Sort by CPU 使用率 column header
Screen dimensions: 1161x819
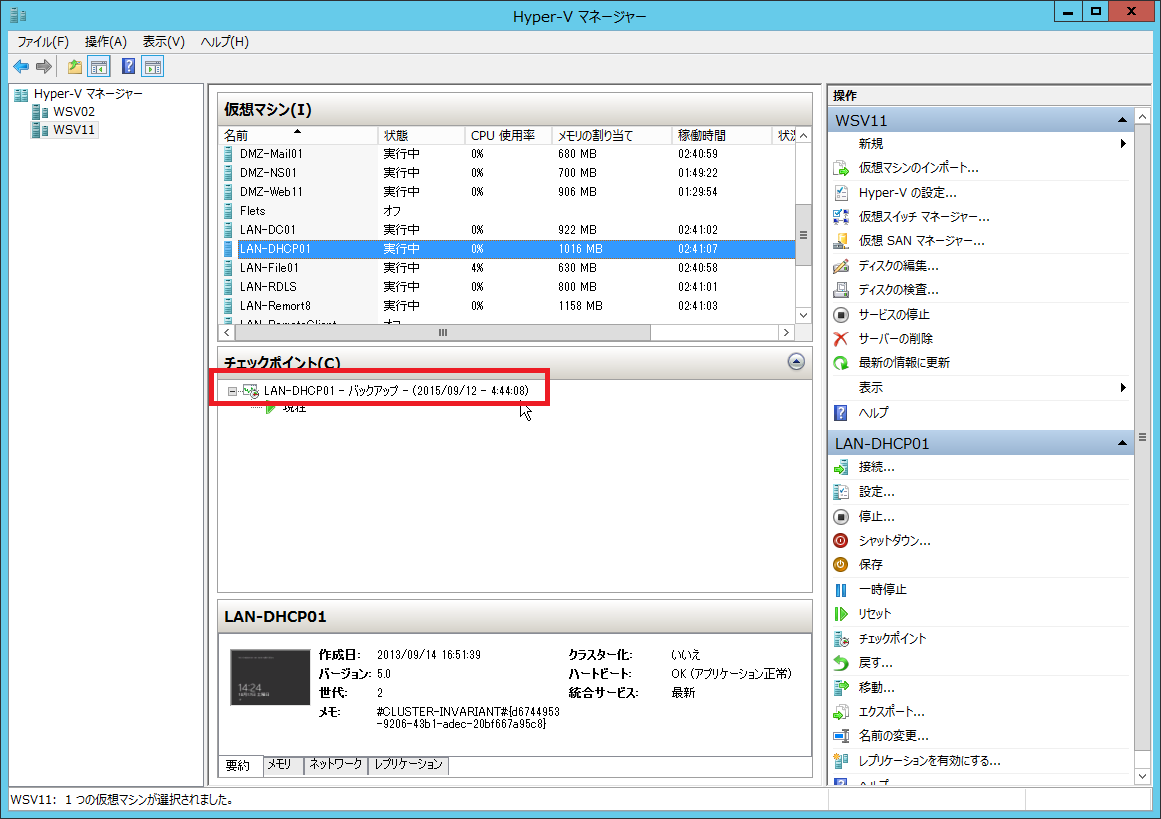point(508,136)
